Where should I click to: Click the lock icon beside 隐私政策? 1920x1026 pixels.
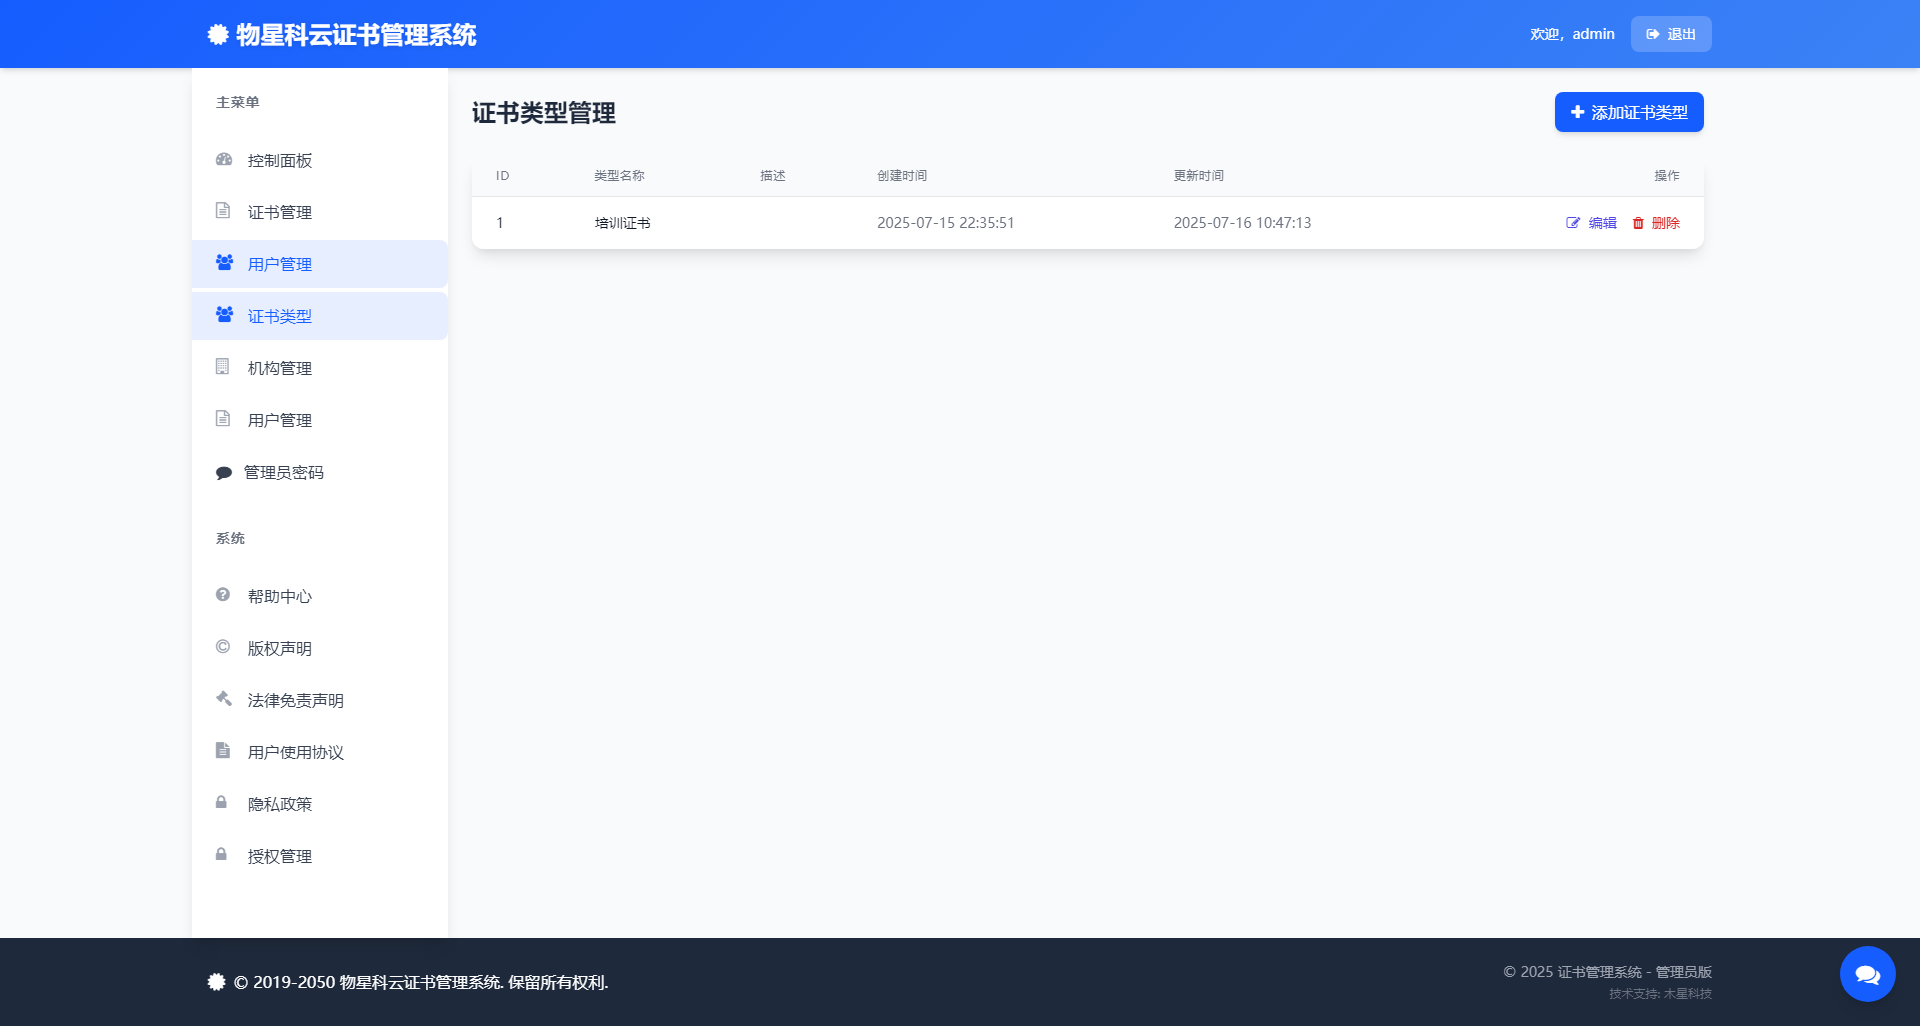point(222,803)
